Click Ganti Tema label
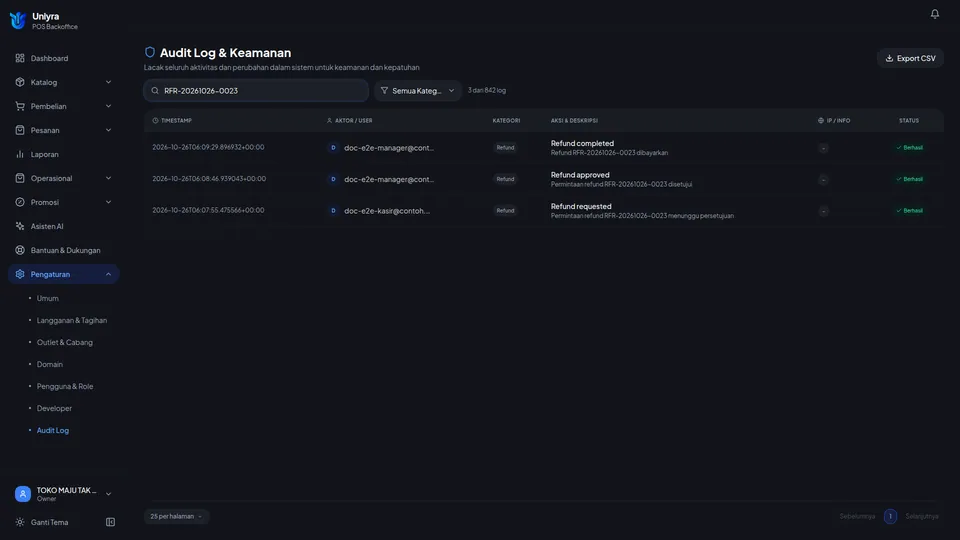Viewport: 960px width, 540px height. [50, 522]
